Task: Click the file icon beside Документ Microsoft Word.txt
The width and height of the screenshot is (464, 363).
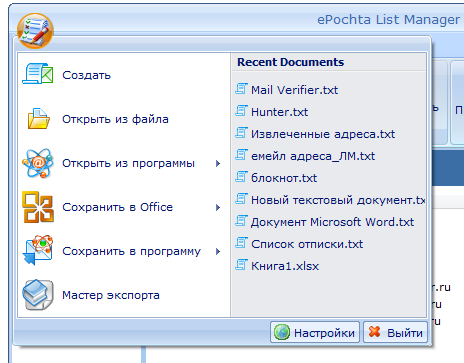Action: [x=241, y=221]
